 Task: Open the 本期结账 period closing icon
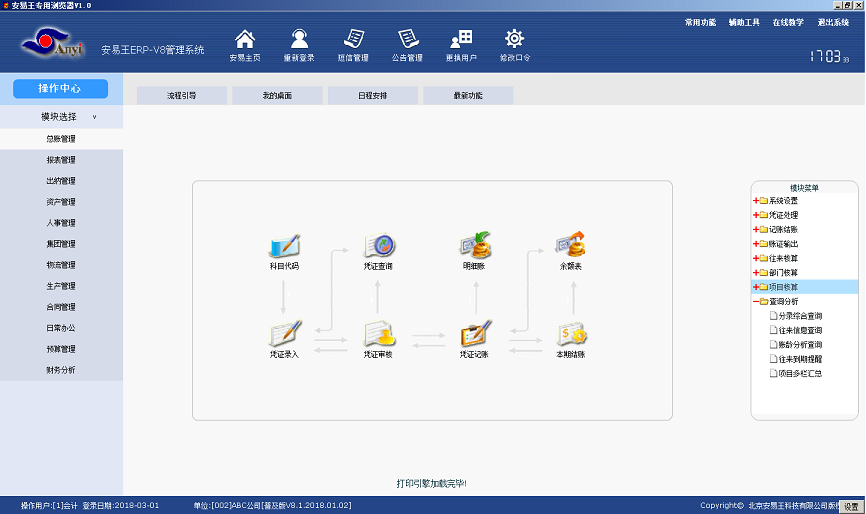[x=572, y=333]
